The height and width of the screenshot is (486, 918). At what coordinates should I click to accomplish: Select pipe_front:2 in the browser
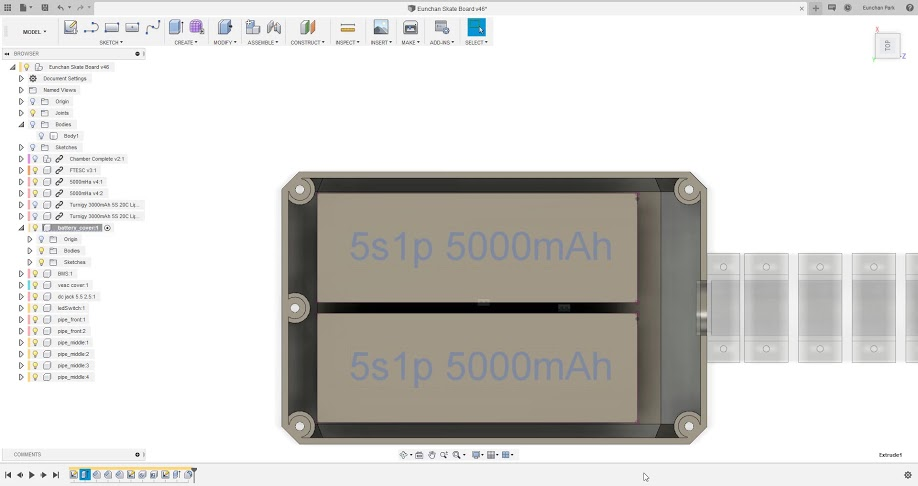click(x=71, y=331)
